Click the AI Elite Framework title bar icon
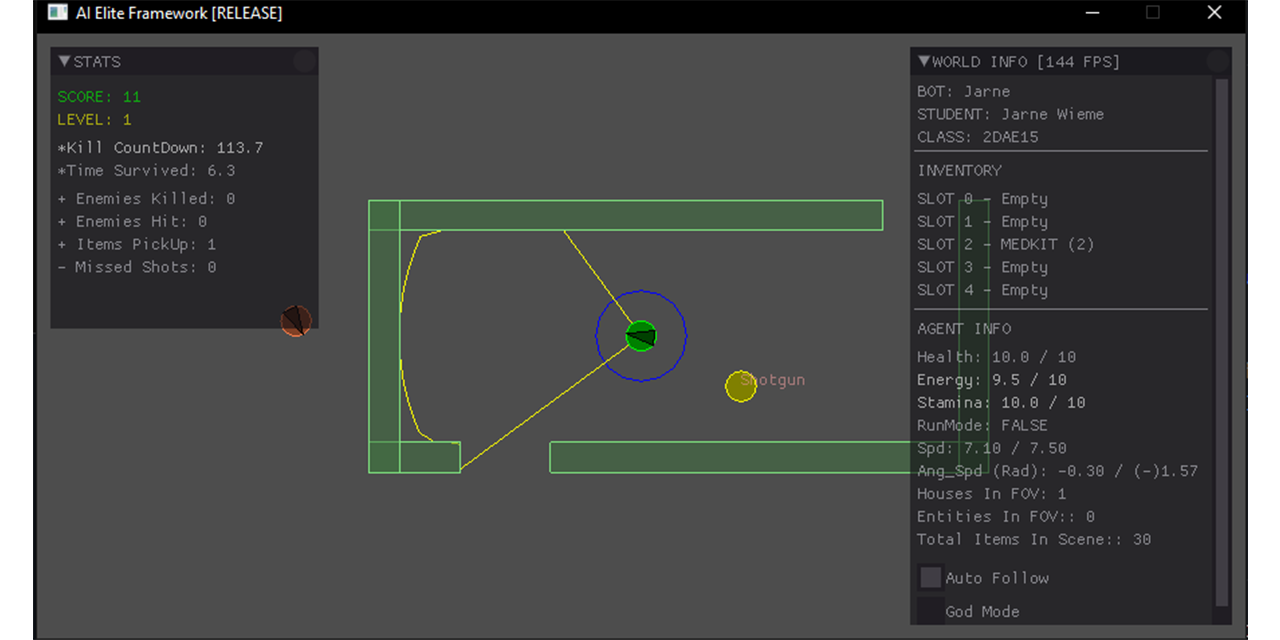 [x=58, y=13]
